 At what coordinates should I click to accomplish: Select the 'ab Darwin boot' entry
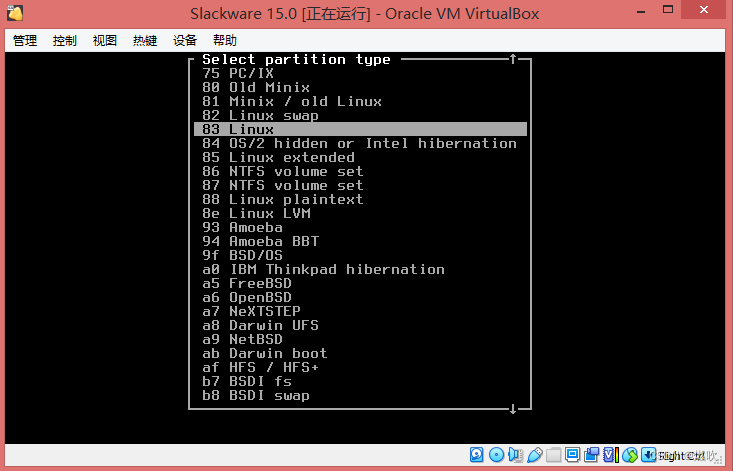(360, 354)
